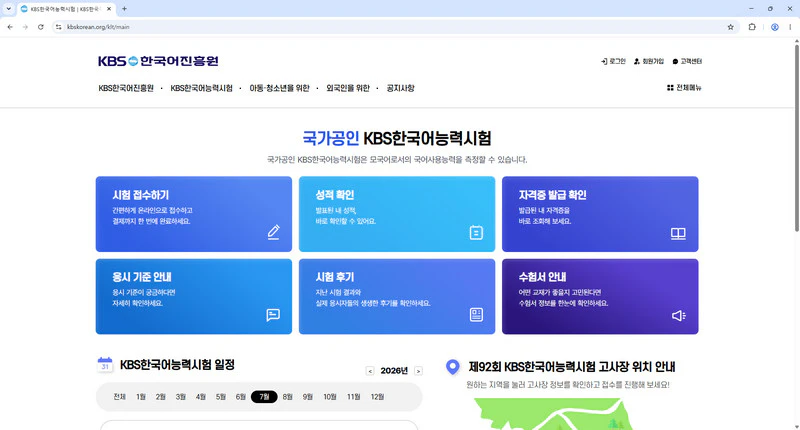The image size is (800, 430).
Task: Select the 6월 month tab
Action: pos(241,397)
